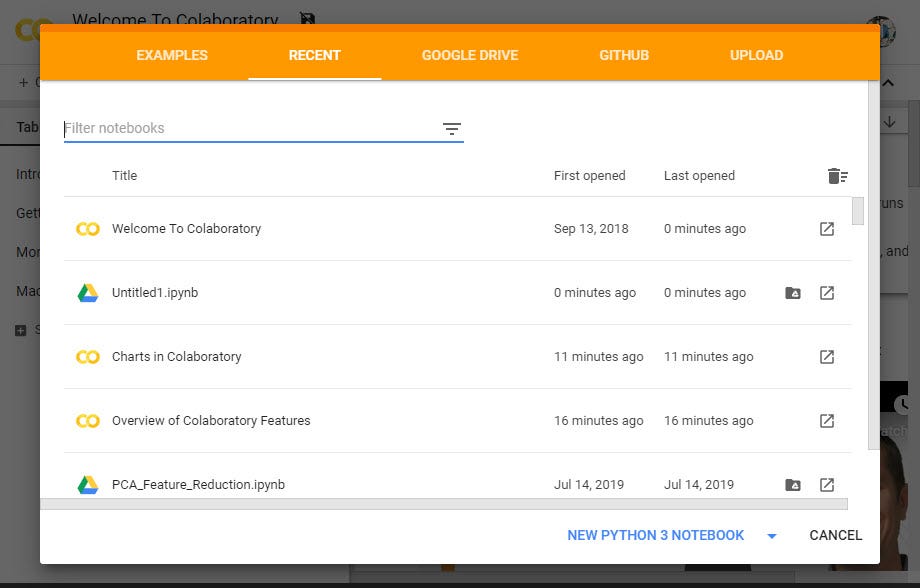This screenshot has height=588, width=920.
Task: Show PCA_Feature_Reduction.ipynb in Drive icon
Action: click(793, 485)
